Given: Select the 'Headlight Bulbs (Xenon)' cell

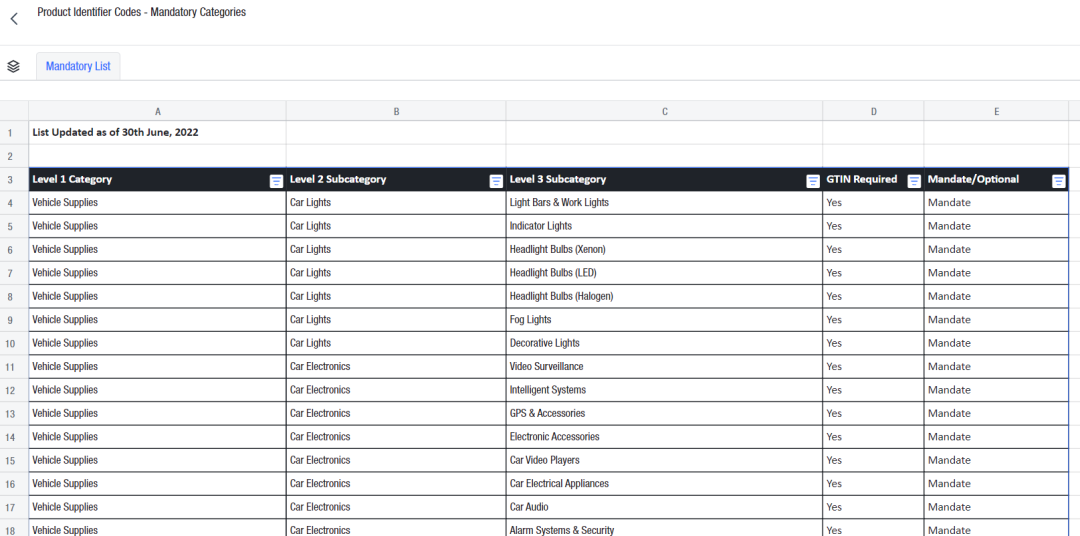Looking at the screenshot, I should tap(665, 249).
